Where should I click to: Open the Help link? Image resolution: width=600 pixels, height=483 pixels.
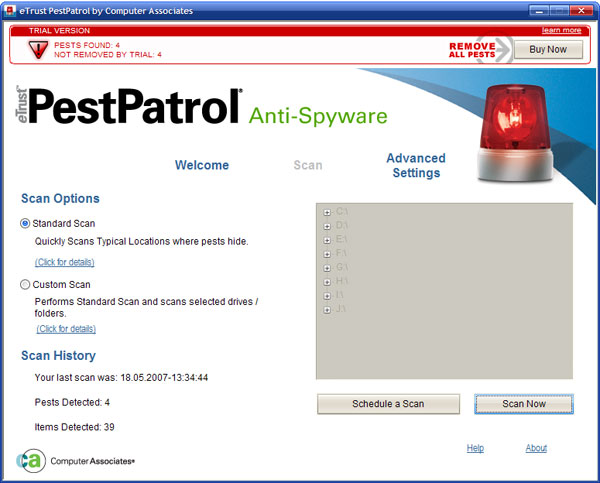[x=475, y=448]
